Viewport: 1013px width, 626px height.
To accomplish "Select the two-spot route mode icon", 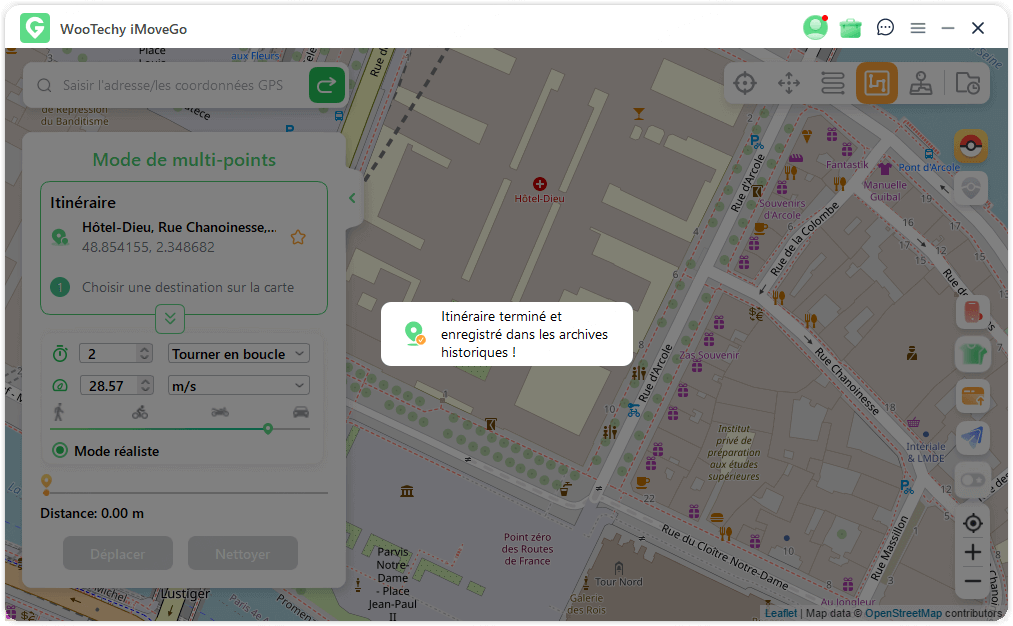I will pos(833,84).
